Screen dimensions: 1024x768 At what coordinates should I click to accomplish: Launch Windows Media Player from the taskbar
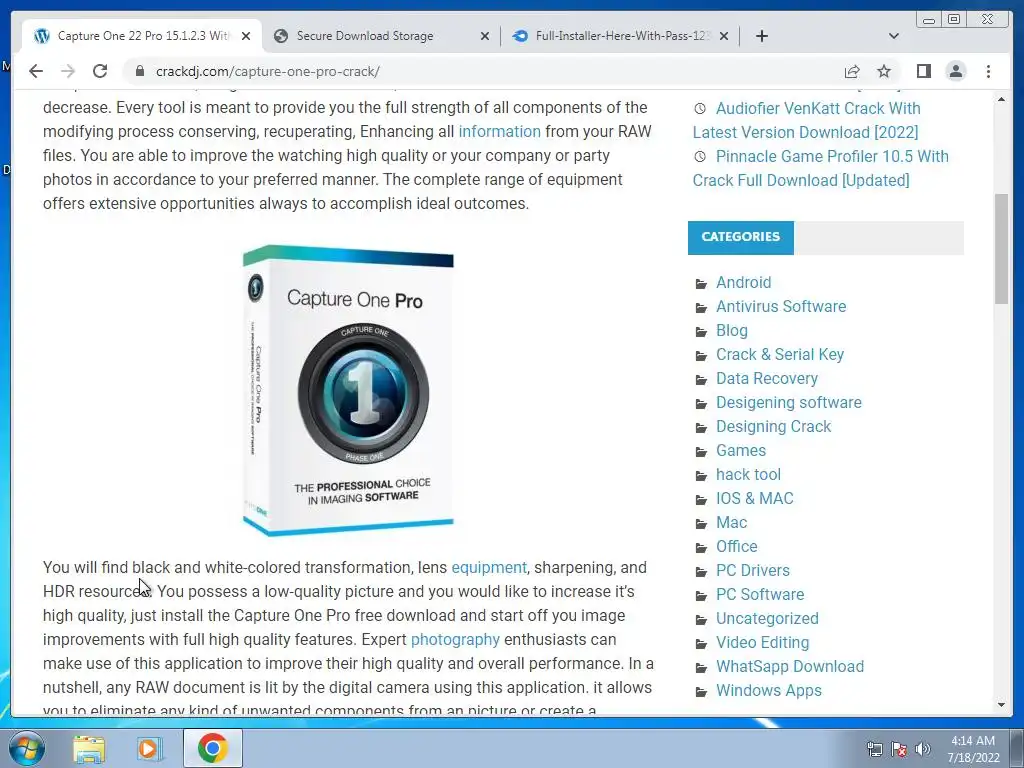coord(148,748)
